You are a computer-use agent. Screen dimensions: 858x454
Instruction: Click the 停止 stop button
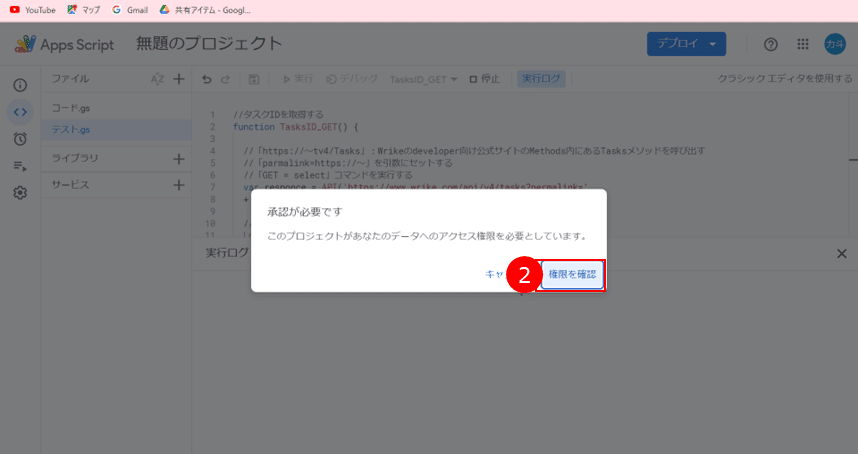tap(485, 79)
